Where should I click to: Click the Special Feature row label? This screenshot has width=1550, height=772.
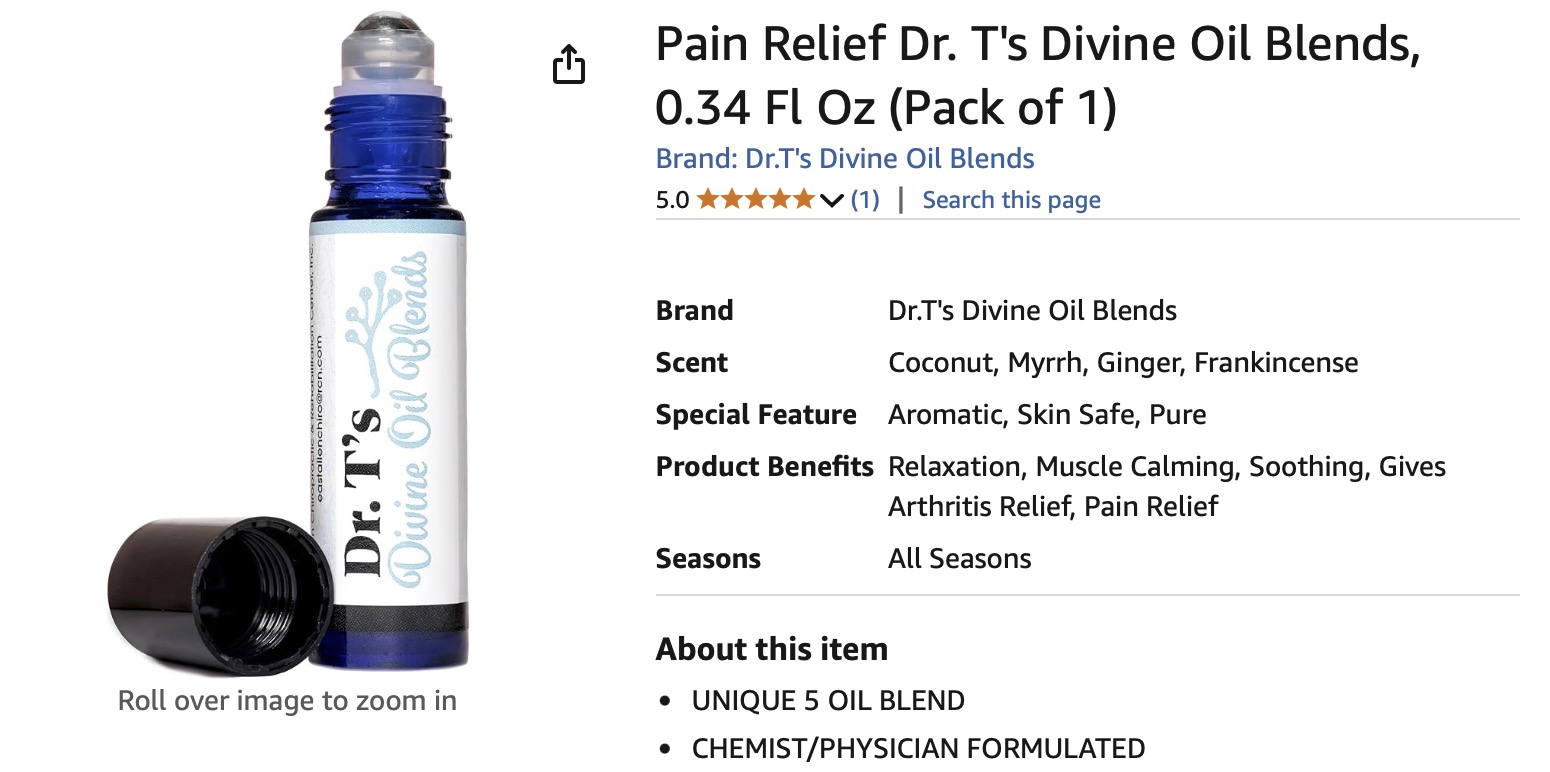click(x=756, y=414)
